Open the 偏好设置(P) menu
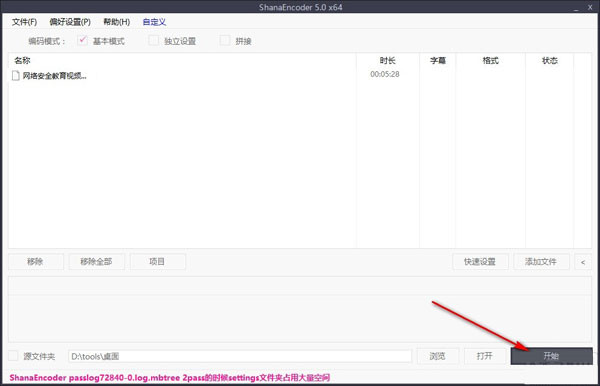Viewport: 600px width, 386px height. 70,22
